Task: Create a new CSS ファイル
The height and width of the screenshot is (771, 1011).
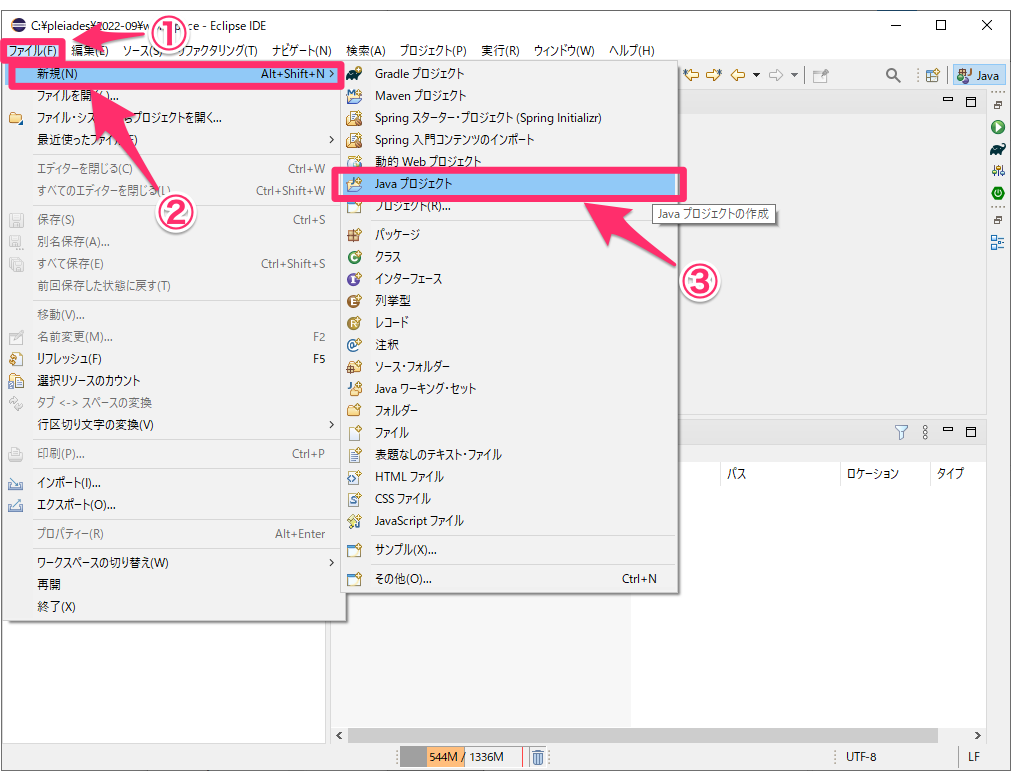Action: (509, 499)
